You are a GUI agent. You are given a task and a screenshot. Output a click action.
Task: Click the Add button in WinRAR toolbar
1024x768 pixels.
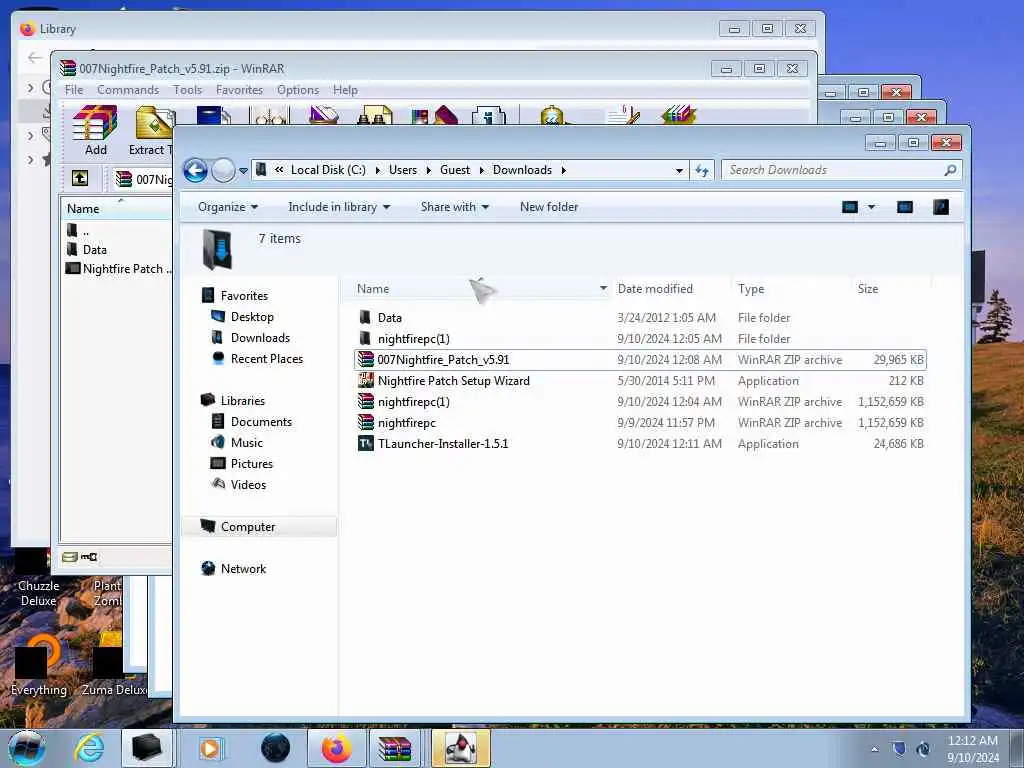click(x=95, y=131)
